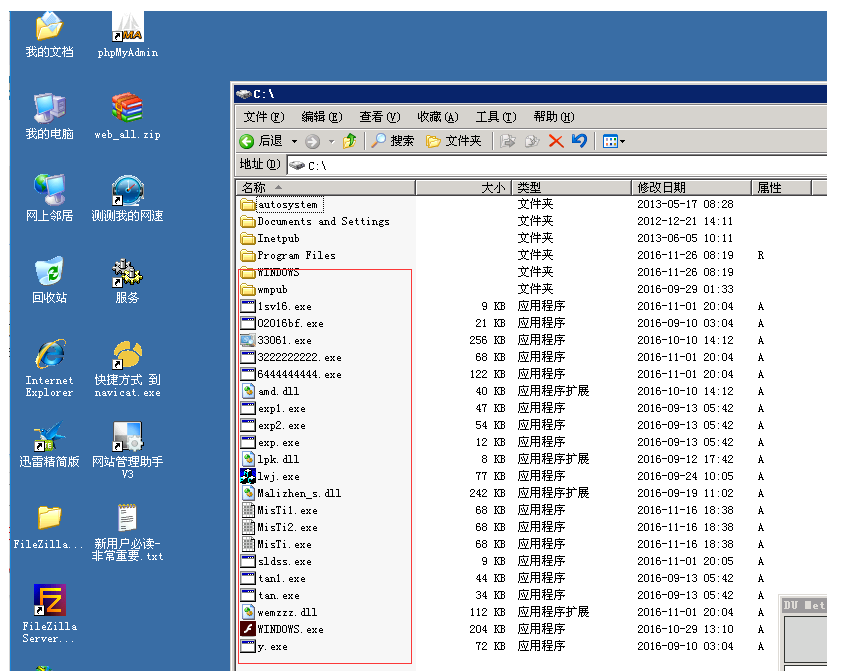
Task: Click the blue Undo arrow icon
Action: point(579,141)
